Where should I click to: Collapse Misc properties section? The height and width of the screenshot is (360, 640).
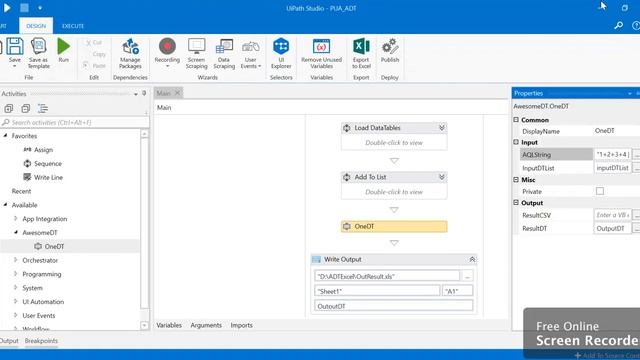(x=516, y=180)
